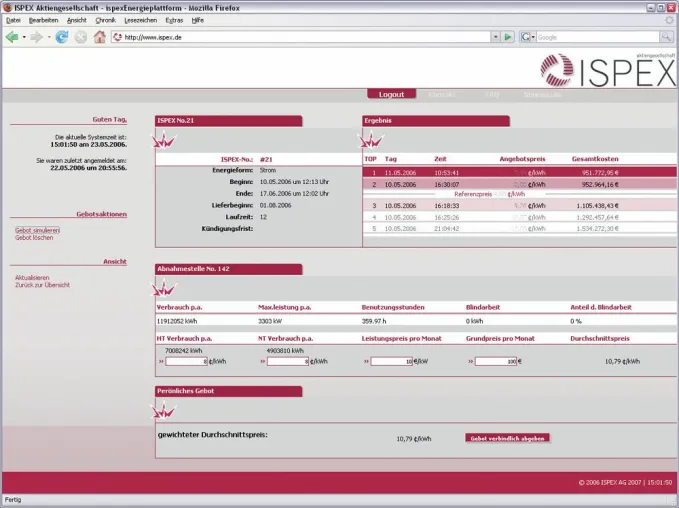Image resolution: width=679 pixels, height=508 pixels.
Task: Select the top-ranked bid row in Ergebnis
Action: click(519, 172)
